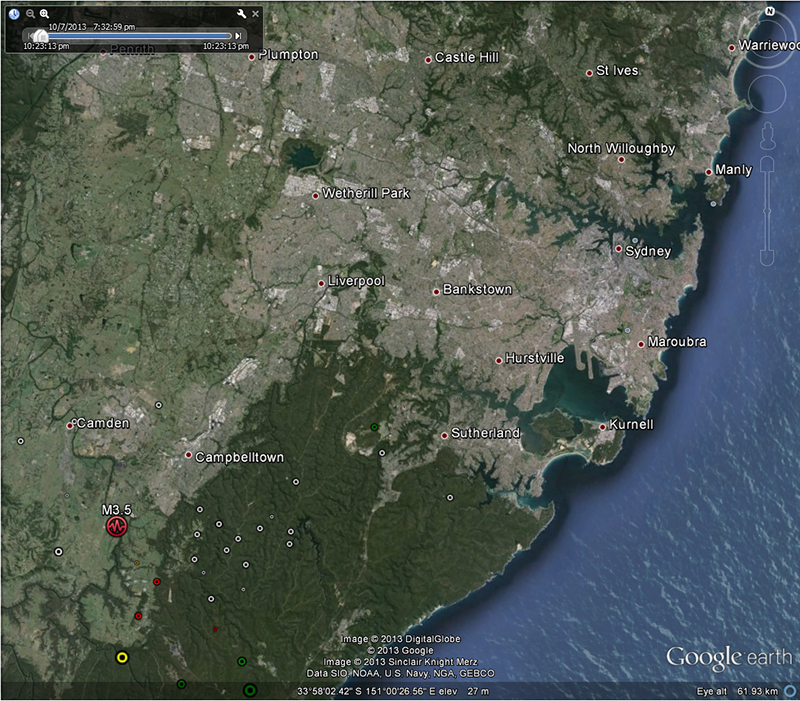
Task: Click the Wetherill Park placemark
Action: click(315, 196)
